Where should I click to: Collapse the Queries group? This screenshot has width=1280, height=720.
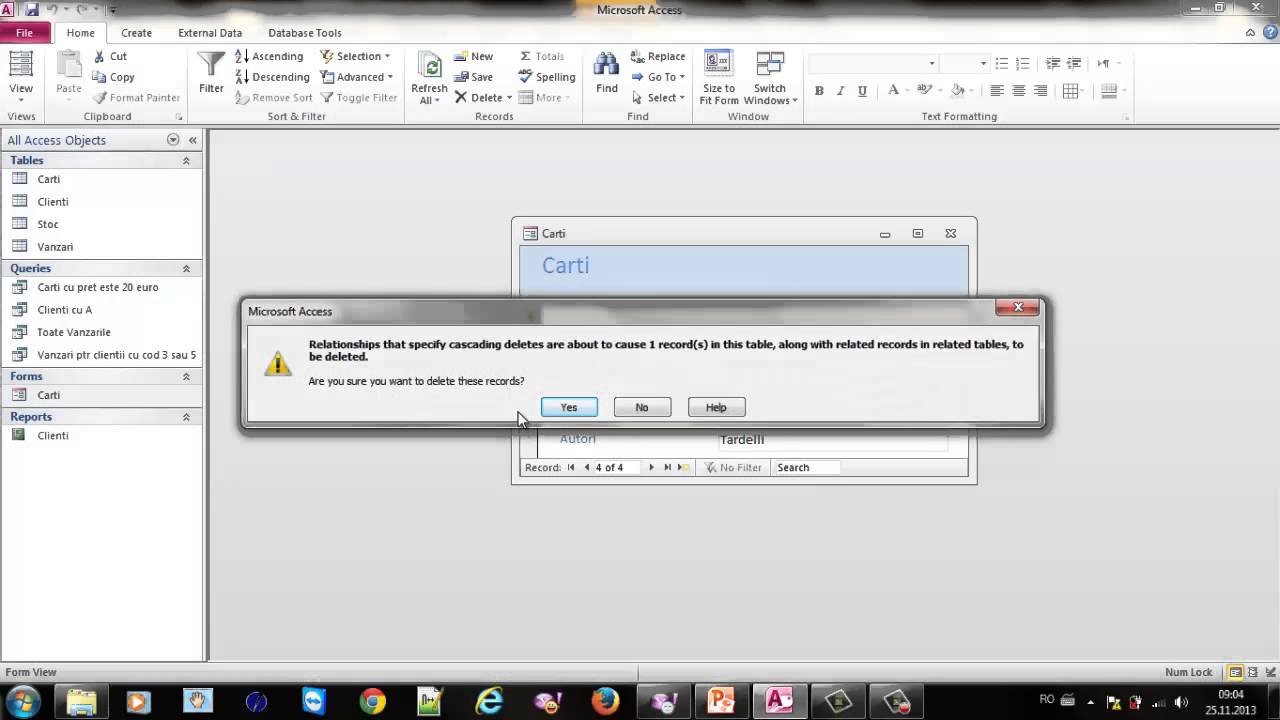[x=186, y=268]
